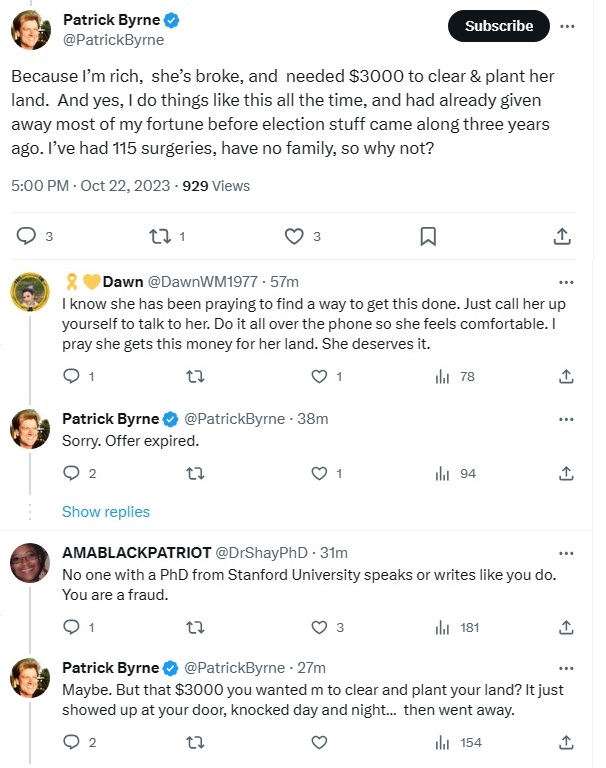Screen dimensions: 606x768
Task: Share AMABLACKPATRIOT's tweet
Action: [x=566, y=627]
